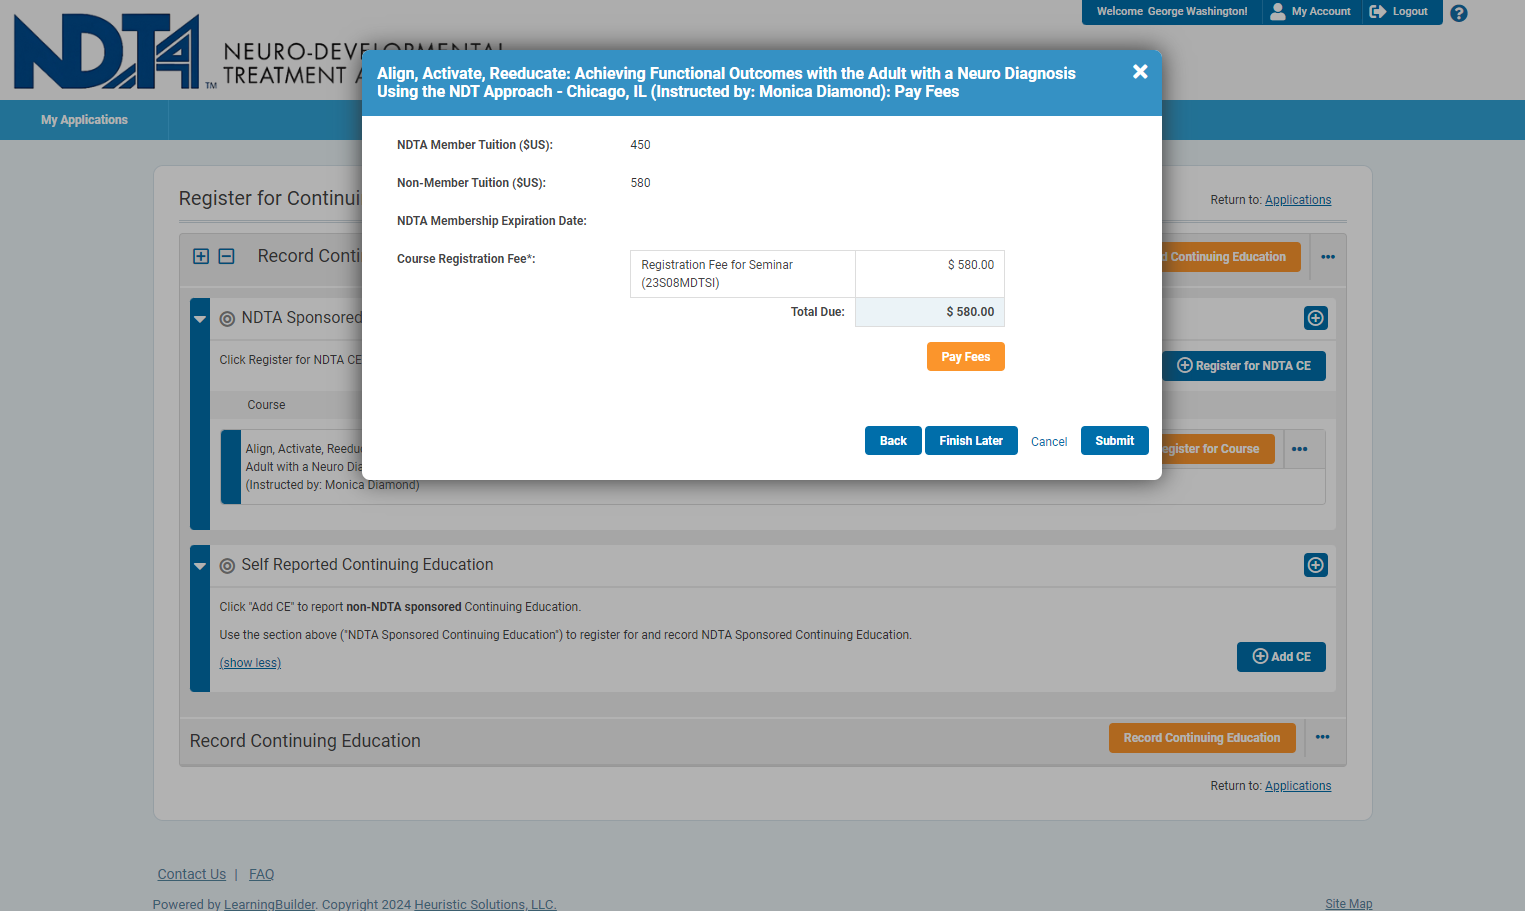Follow the bottom Applications return link
This screenshot has height=911, width=1525.
click(1298, 786)
